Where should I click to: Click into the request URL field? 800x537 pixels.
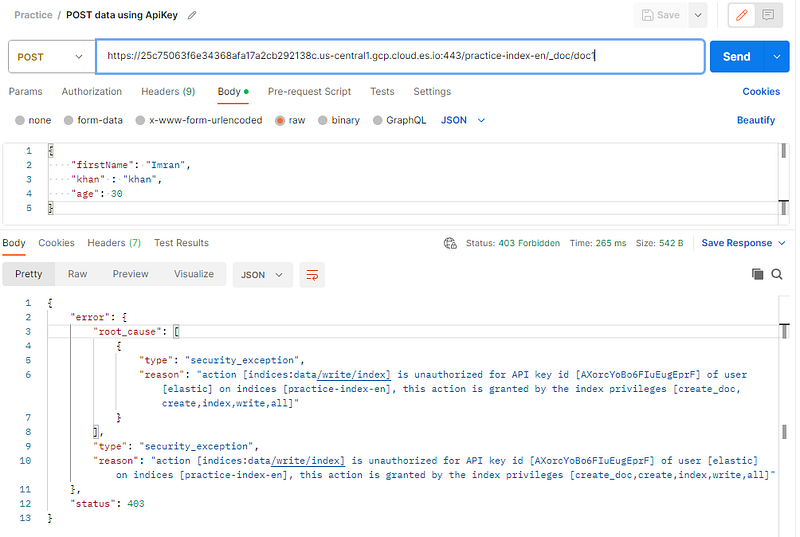click(401, 56)
